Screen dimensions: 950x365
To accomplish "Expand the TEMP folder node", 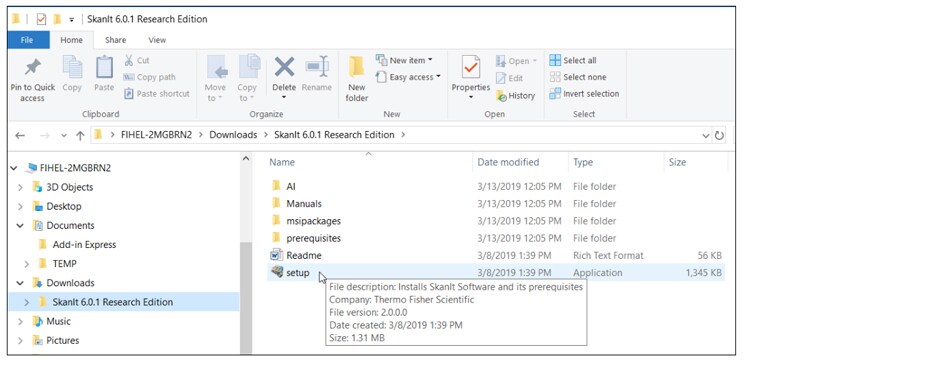I will click(x=27, y=264).
